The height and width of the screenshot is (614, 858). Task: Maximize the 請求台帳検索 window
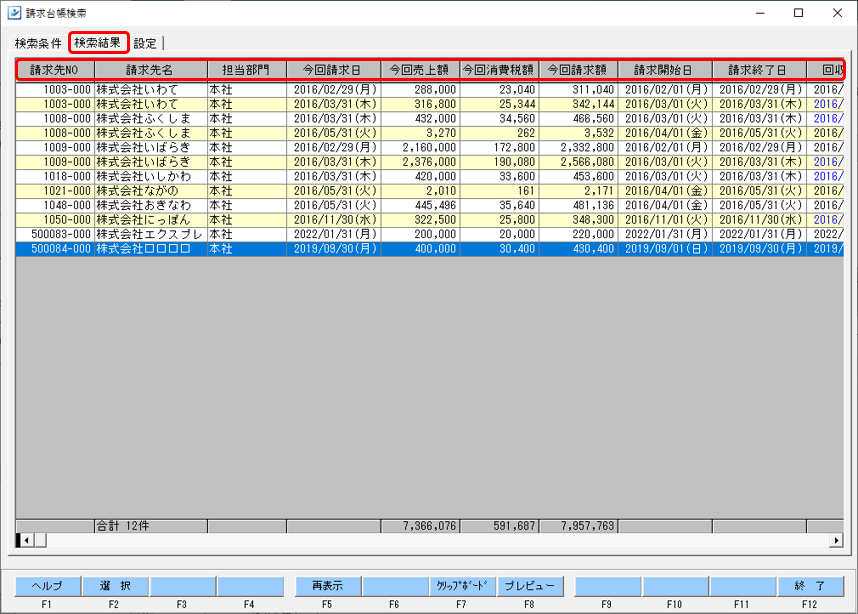click(798, 13)
